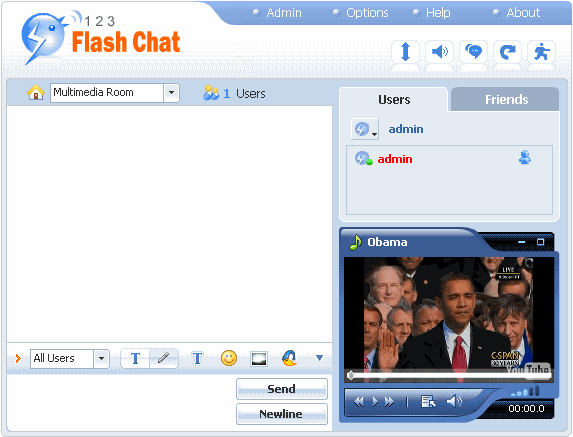
Task: Click the curved refresh arrow icon
Action: (507, 52)
